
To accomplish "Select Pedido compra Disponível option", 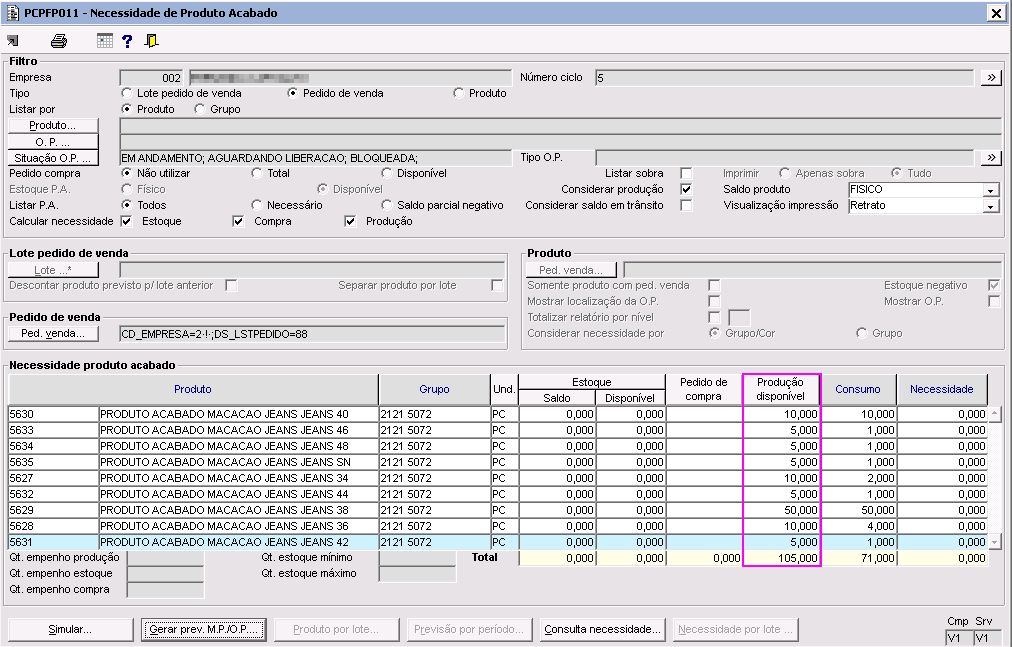I will [386, 173].
